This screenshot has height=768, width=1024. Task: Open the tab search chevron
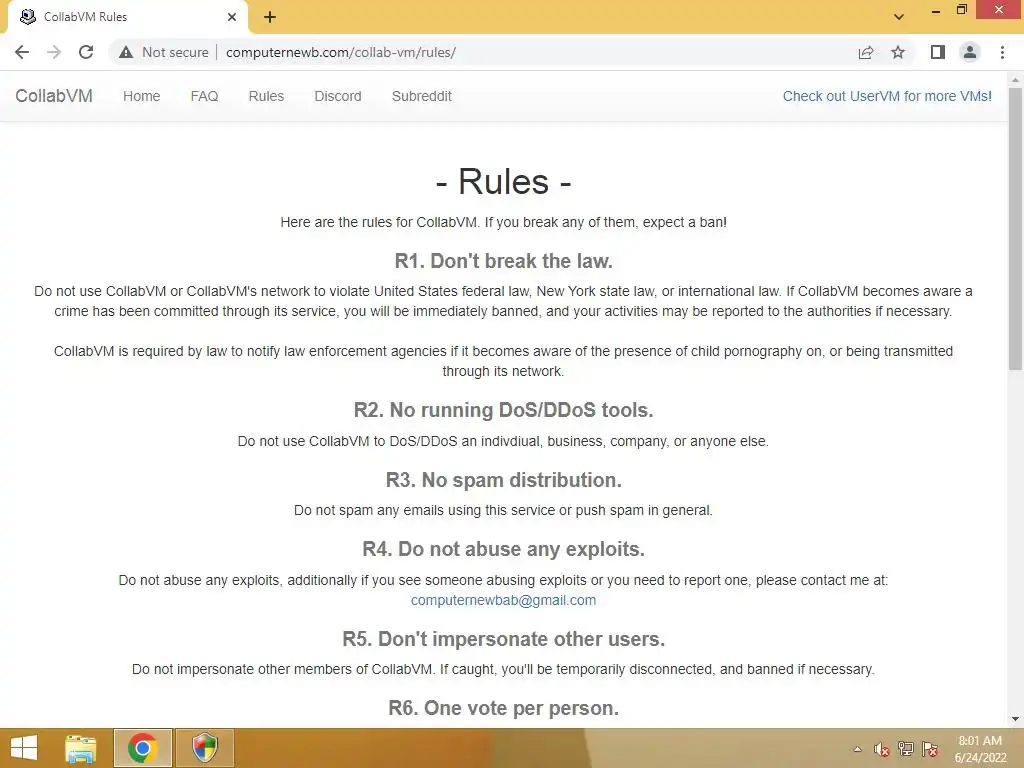point(899,17)
